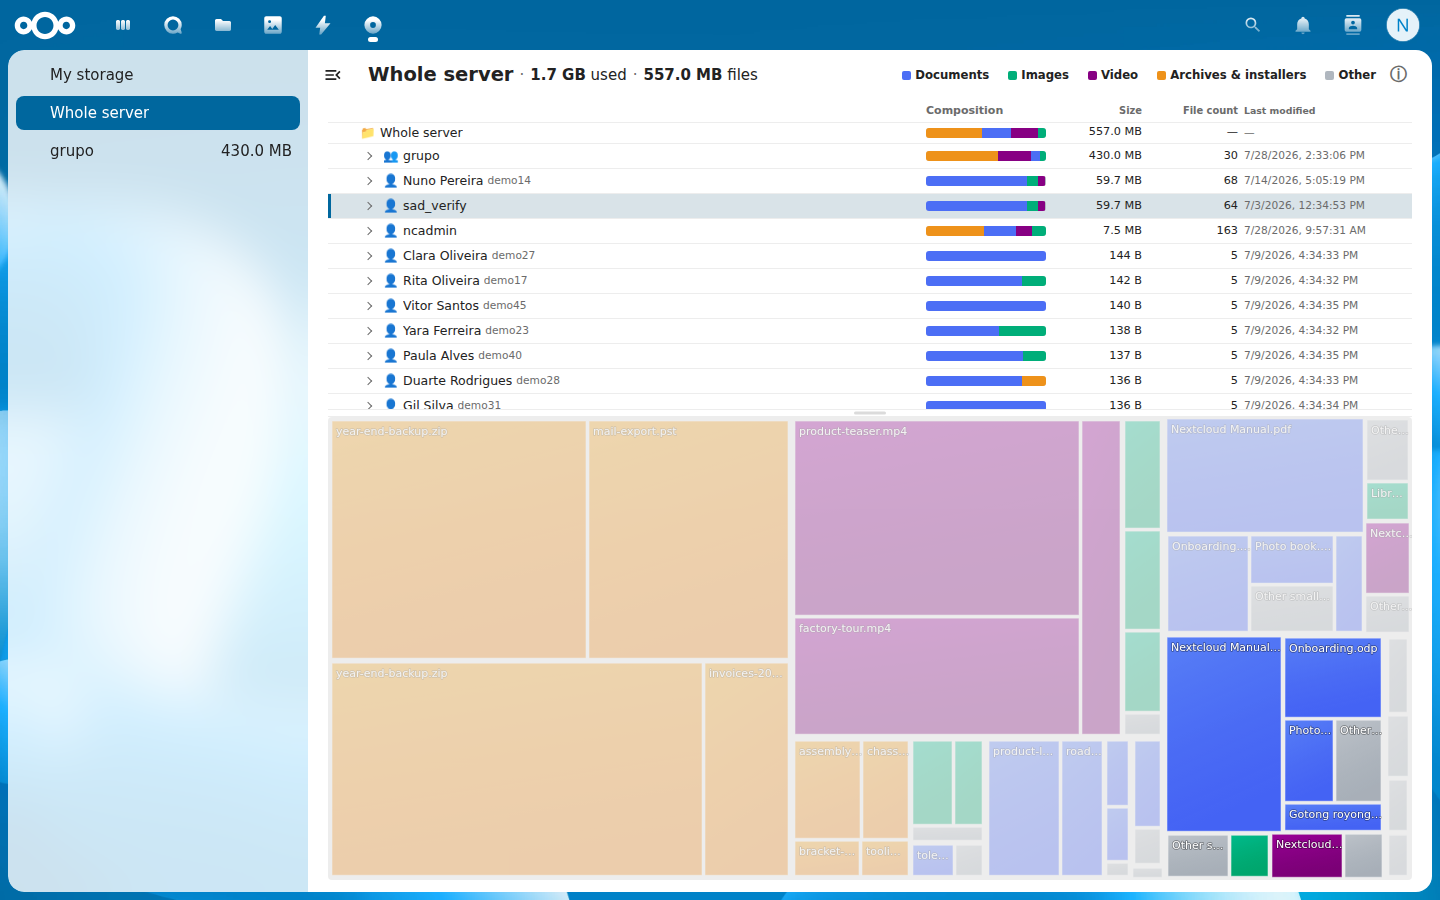Expand the grupo row in the table

pyautogui.click(x=370, y=156)
